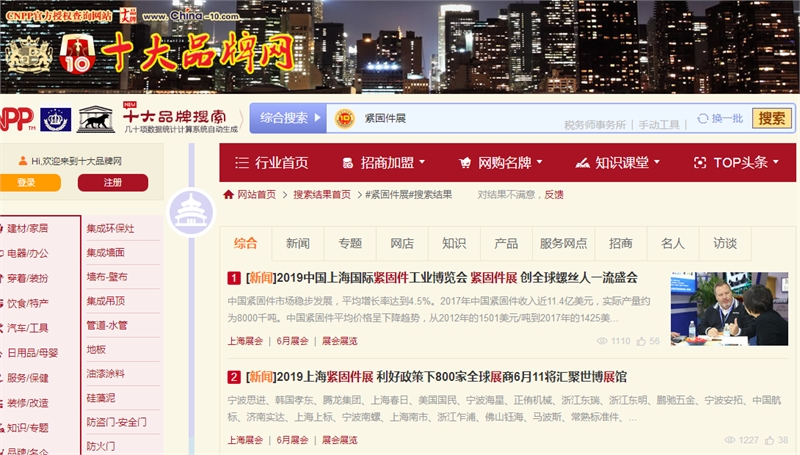The image size is (800, 455).
Task: Click the 搜索结果首页 breadcrumb link
Action: (x=322, y=194)
